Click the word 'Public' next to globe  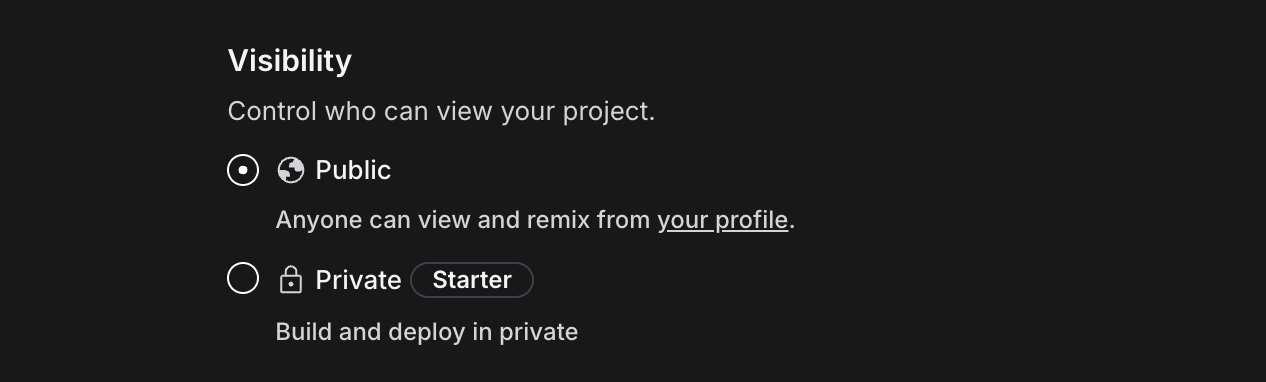pyautogui.click(x=353, y=170)
